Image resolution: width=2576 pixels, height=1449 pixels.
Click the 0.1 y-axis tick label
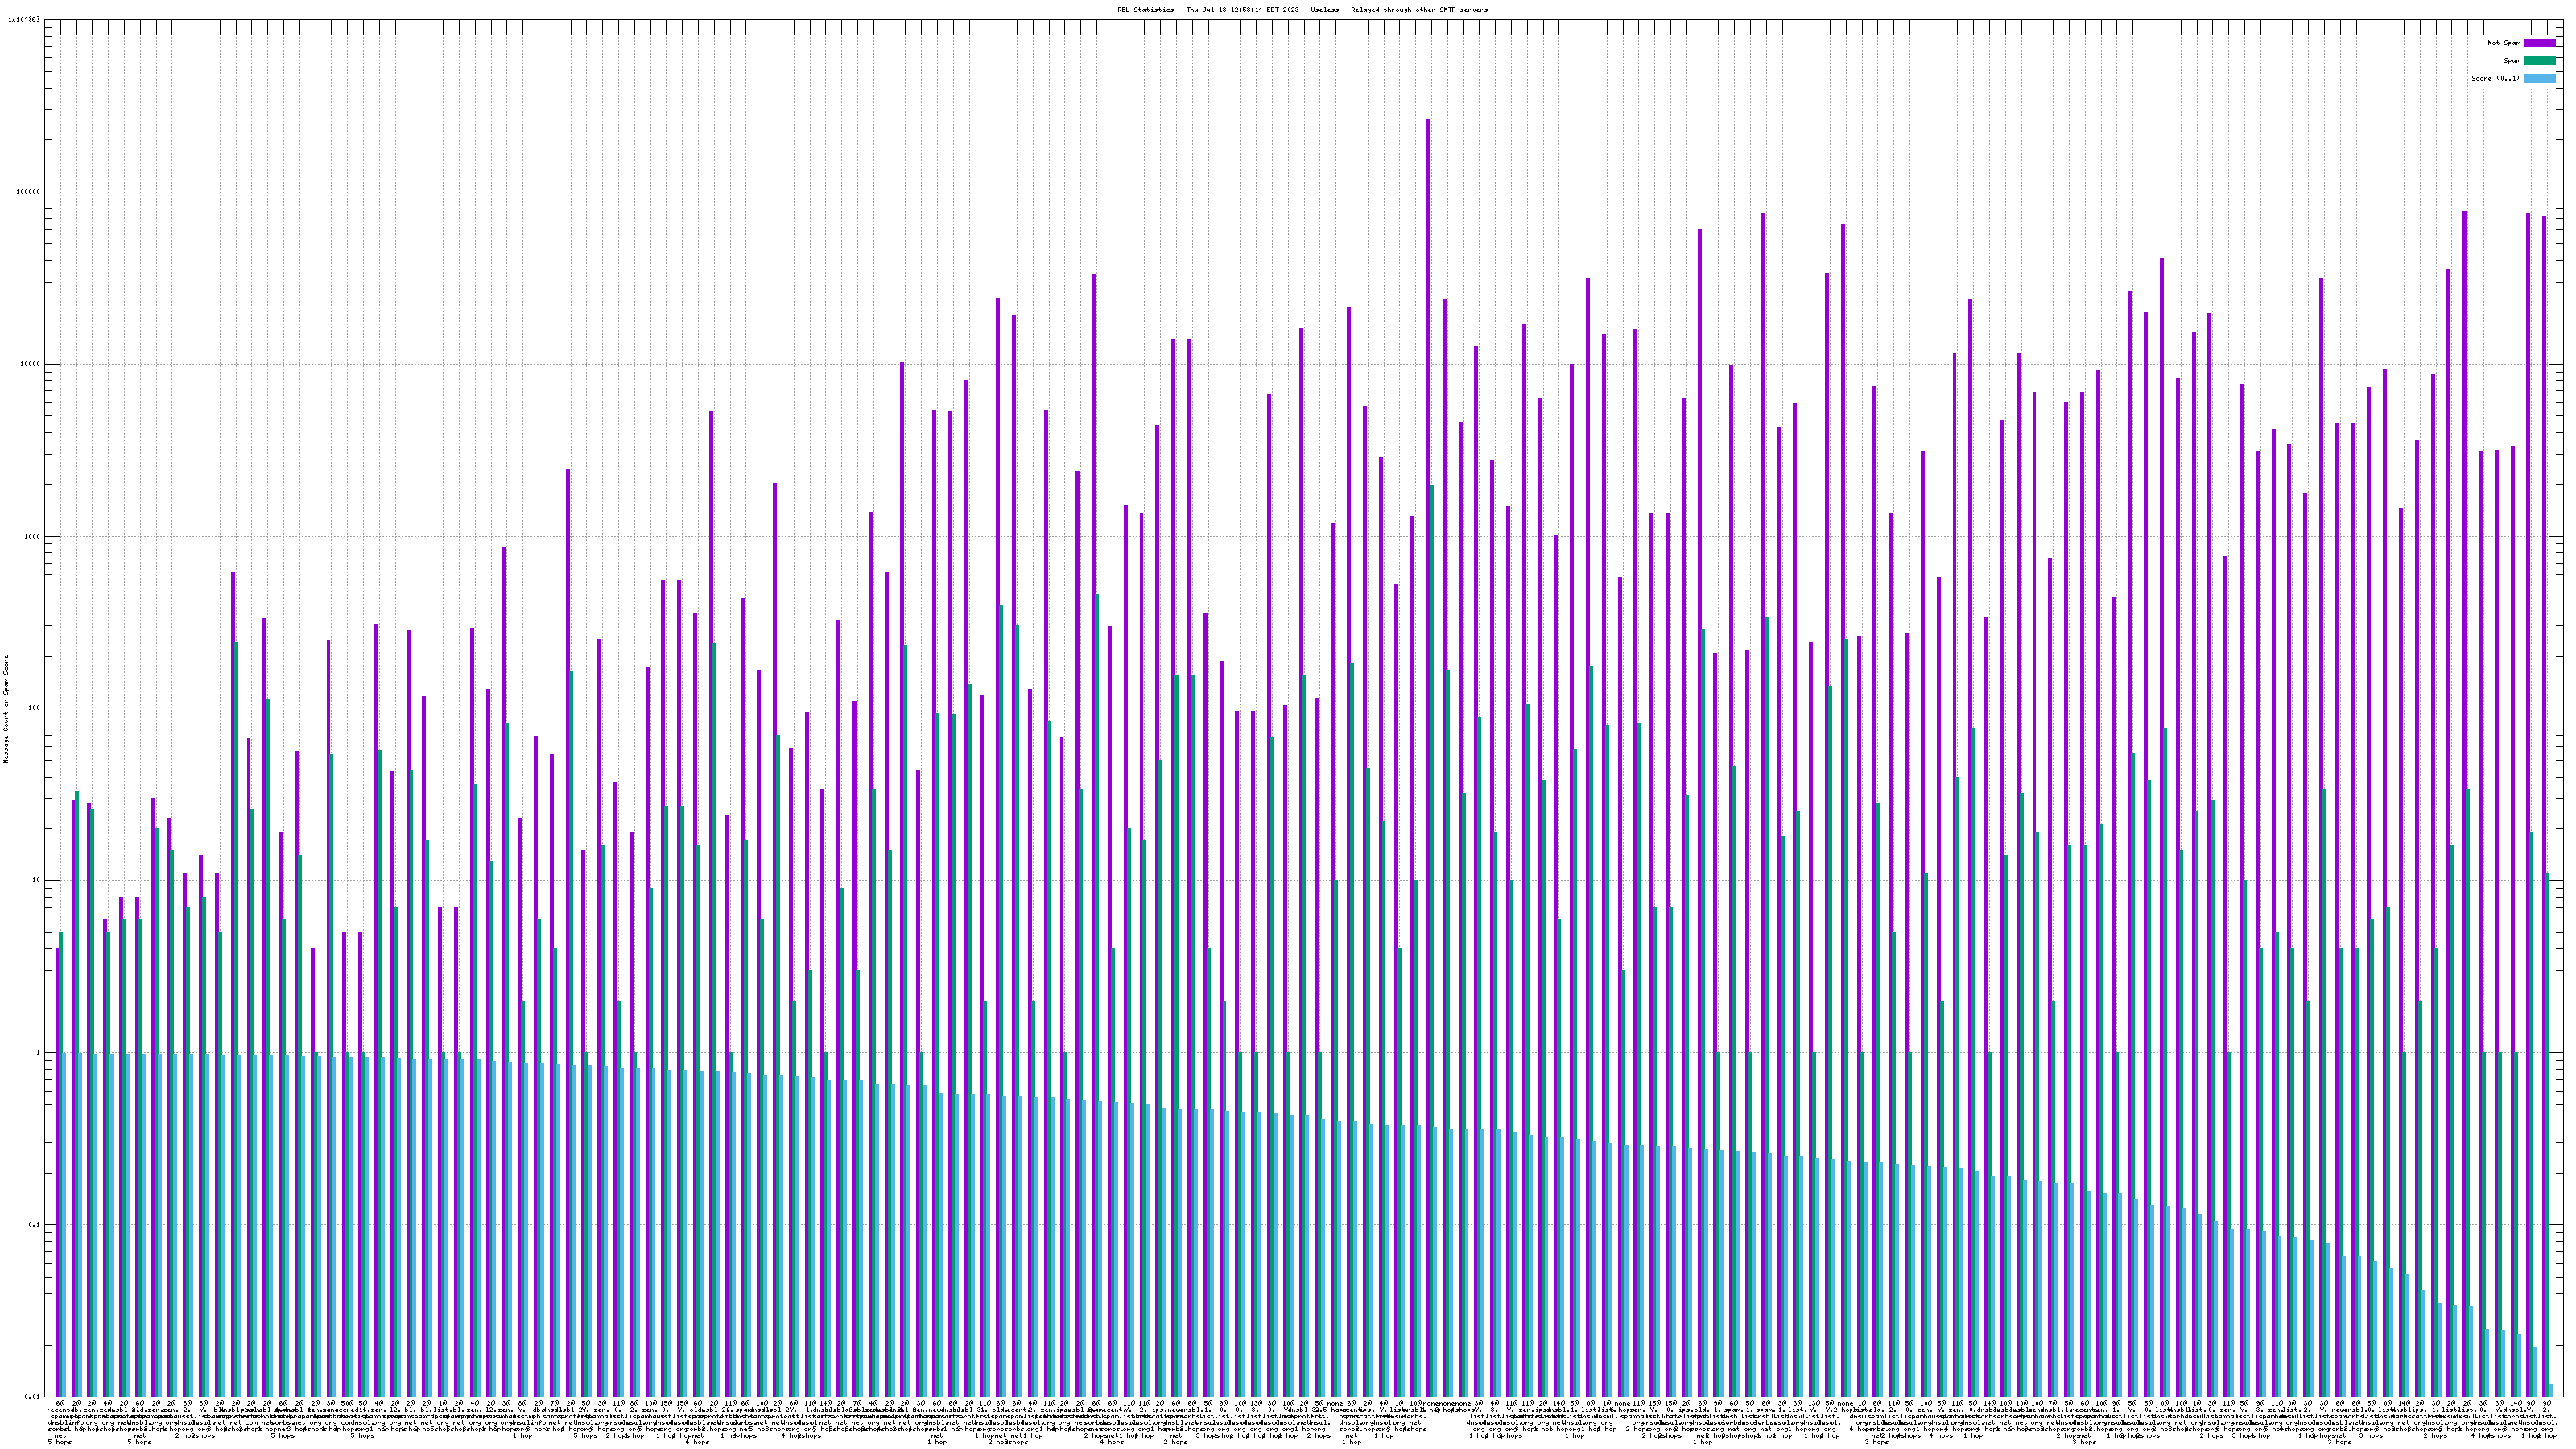(34, 1225)
